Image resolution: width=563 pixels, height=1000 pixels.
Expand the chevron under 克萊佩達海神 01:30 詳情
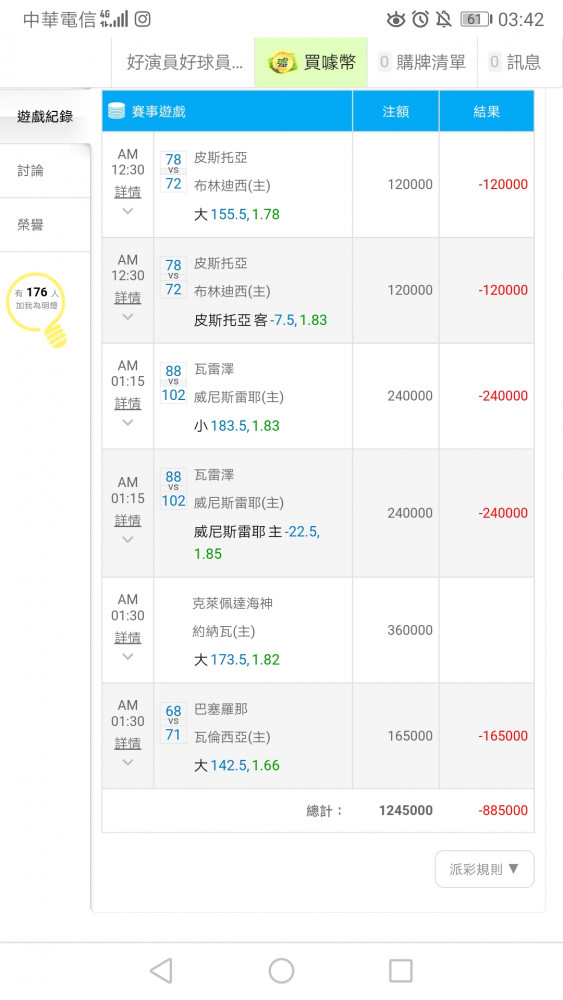128,656
